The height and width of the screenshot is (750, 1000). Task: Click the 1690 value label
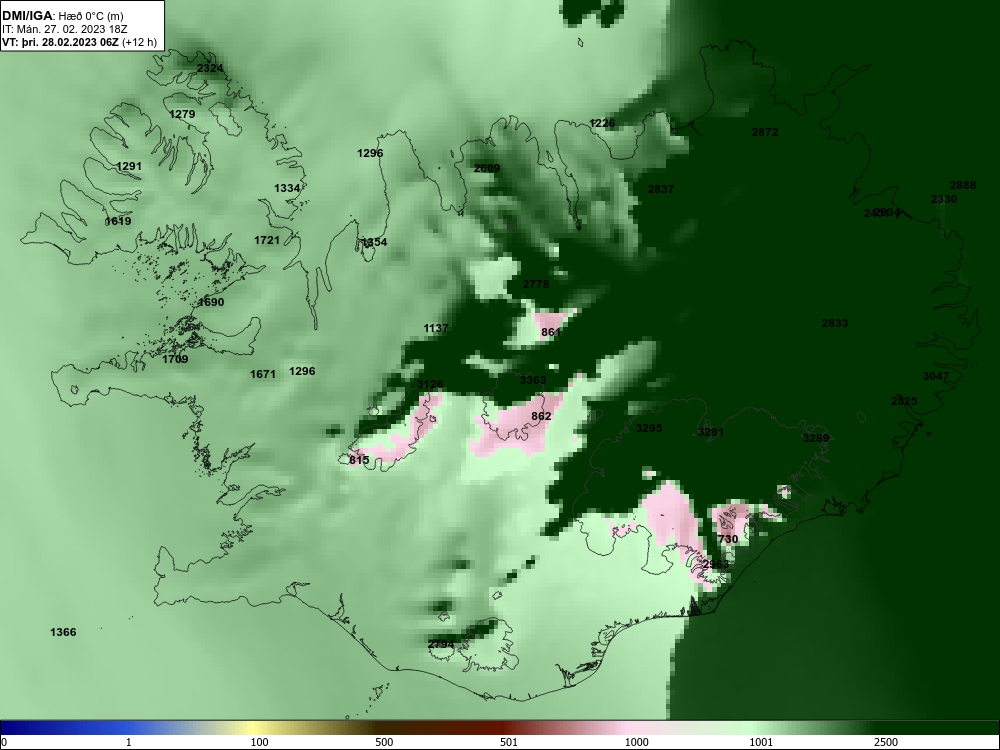click(210, 302)
